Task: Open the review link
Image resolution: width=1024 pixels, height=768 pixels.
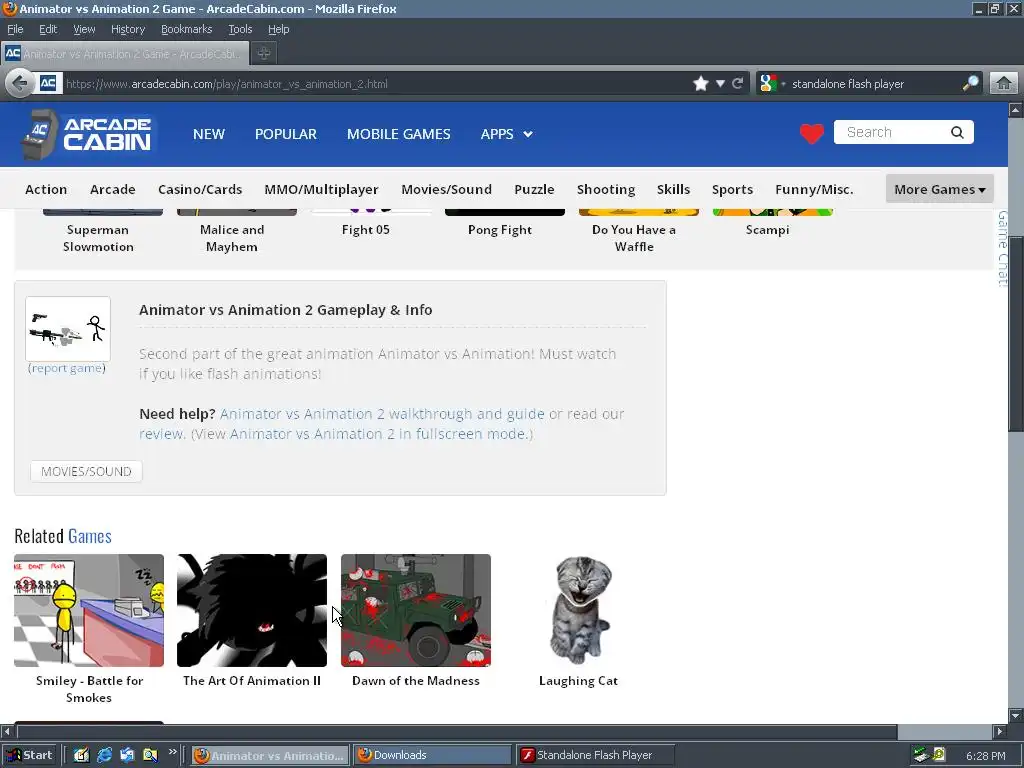Action: click(162, 434)
